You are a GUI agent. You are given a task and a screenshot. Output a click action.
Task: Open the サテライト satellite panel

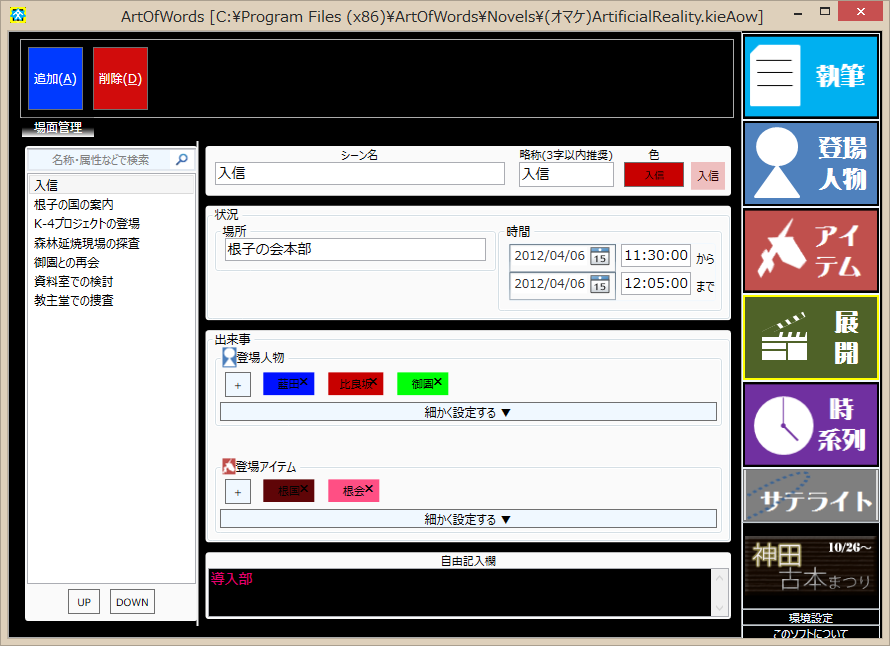(810, 500)
